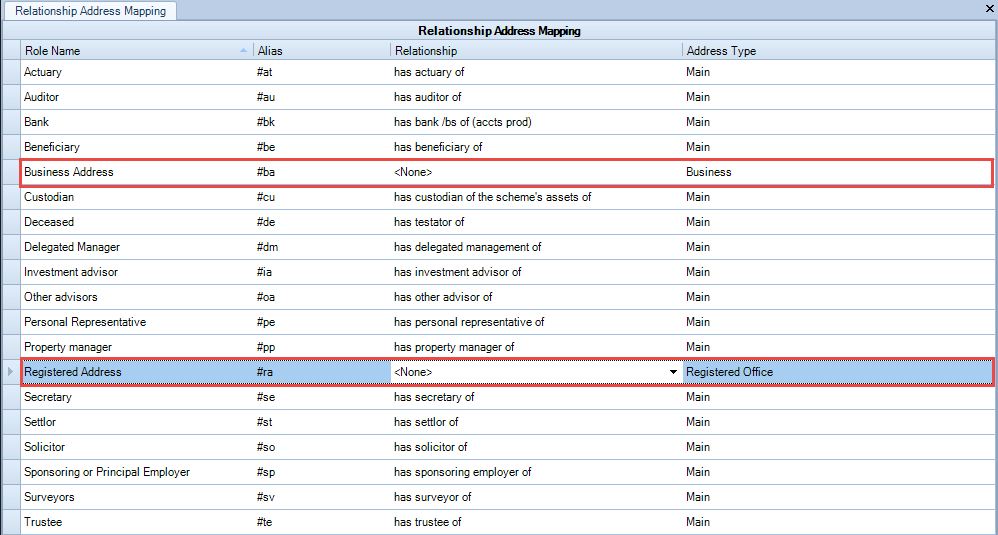
Task: Select the Business Address role cell
Action: [x=136, y=172]
